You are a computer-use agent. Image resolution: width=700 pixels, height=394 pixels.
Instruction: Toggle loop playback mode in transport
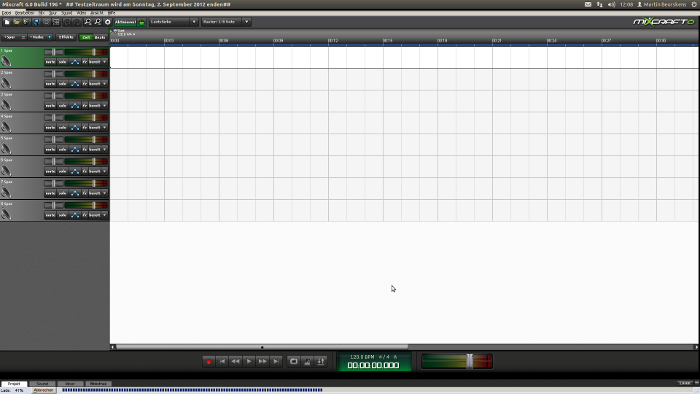293,361
